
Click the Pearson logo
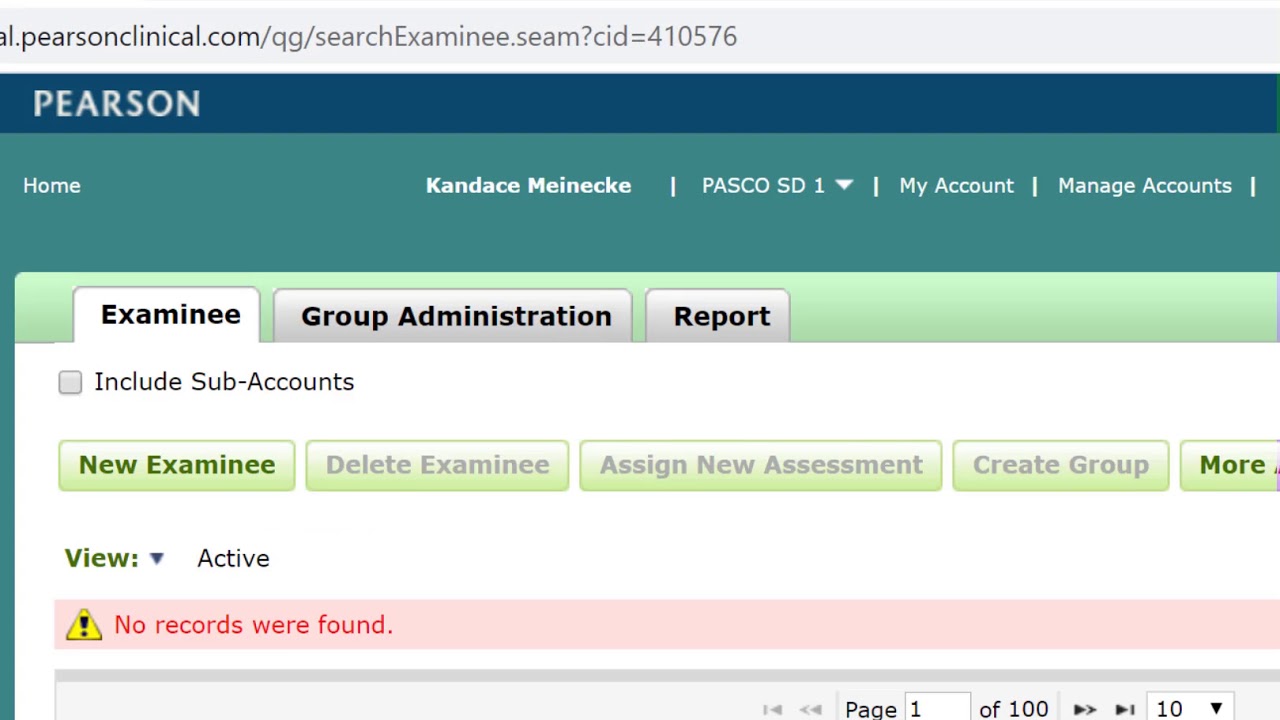tap(117, 103)
